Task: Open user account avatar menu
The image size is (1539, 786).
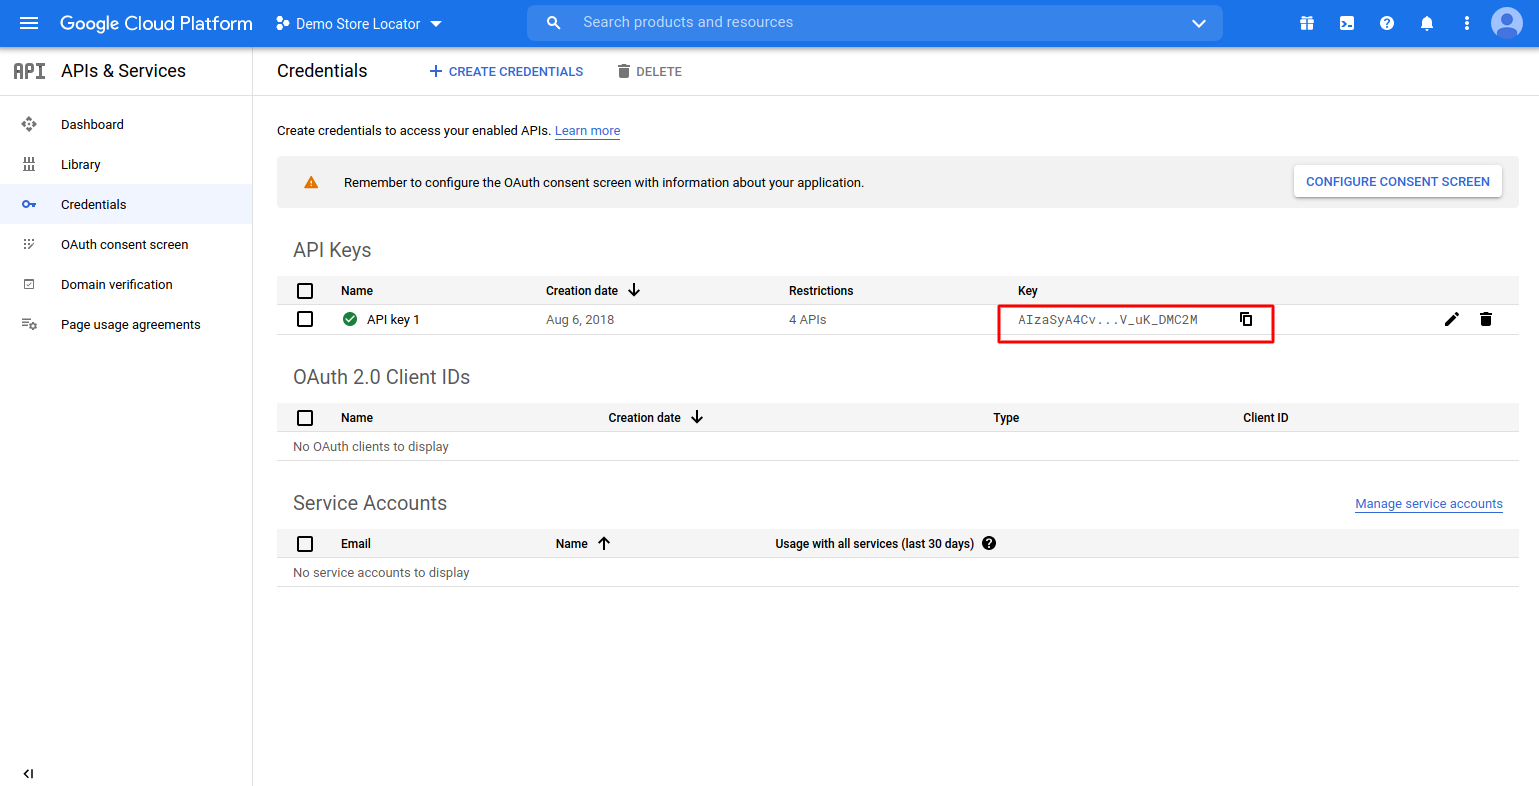Action: 1506,23
